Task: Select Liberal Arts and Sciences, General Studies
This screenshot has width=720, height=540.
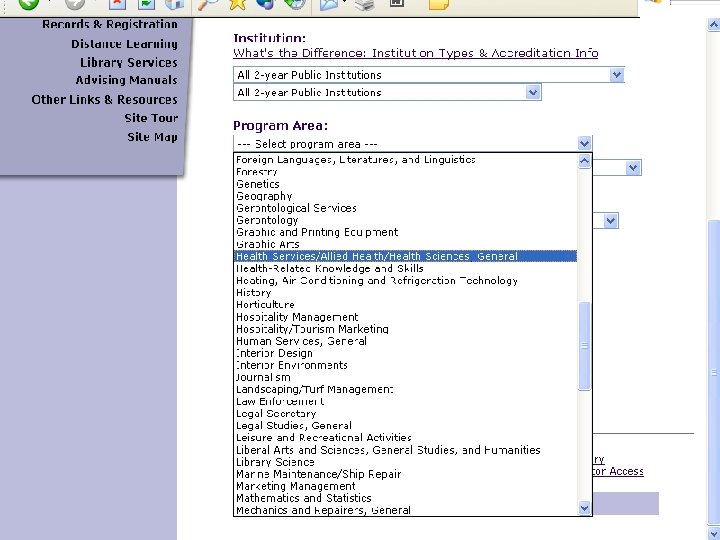Action: coord(405,450)
